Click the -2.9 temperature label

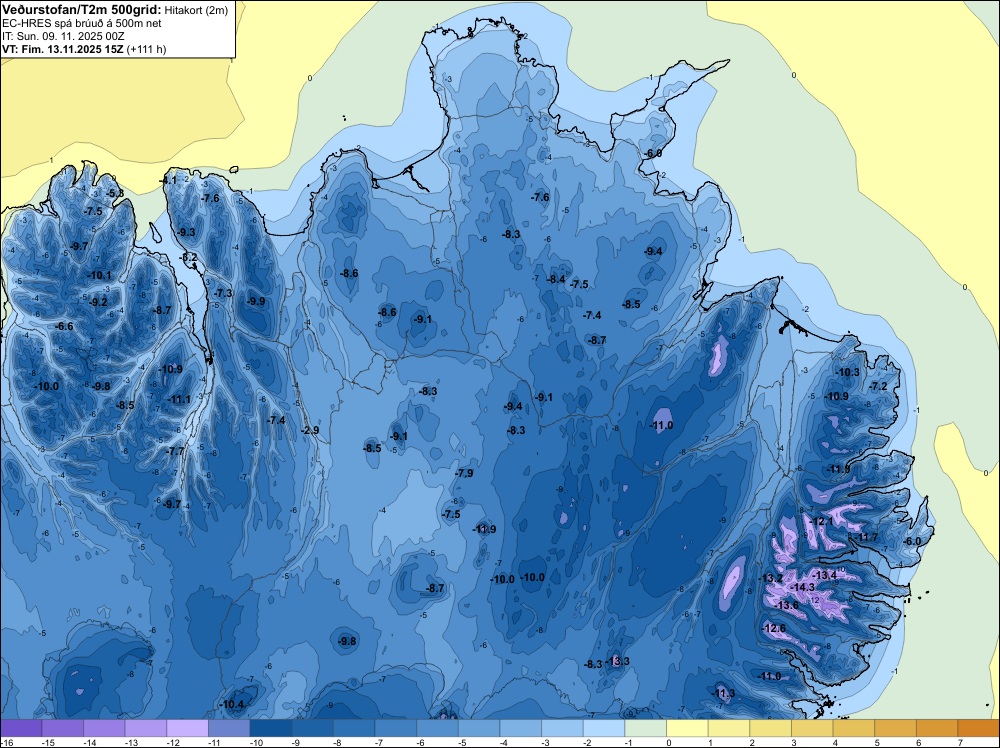coord(310,430)
